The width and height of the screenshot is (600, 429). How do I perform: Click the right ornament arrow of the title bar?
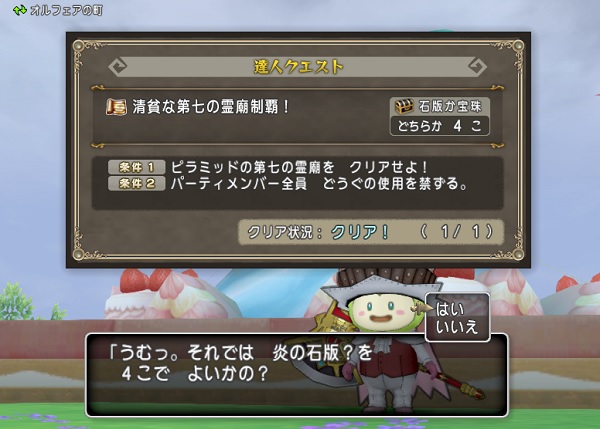[x=478, y=67]
